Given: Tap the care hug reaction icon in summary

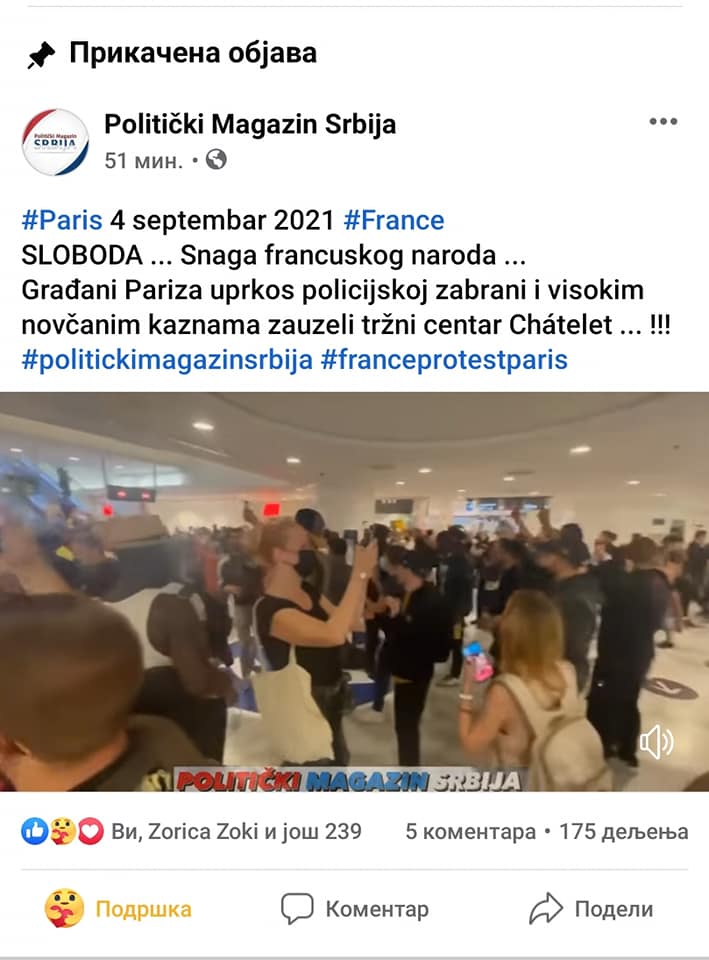Looking at the screenshot, I should click(62, 831).
